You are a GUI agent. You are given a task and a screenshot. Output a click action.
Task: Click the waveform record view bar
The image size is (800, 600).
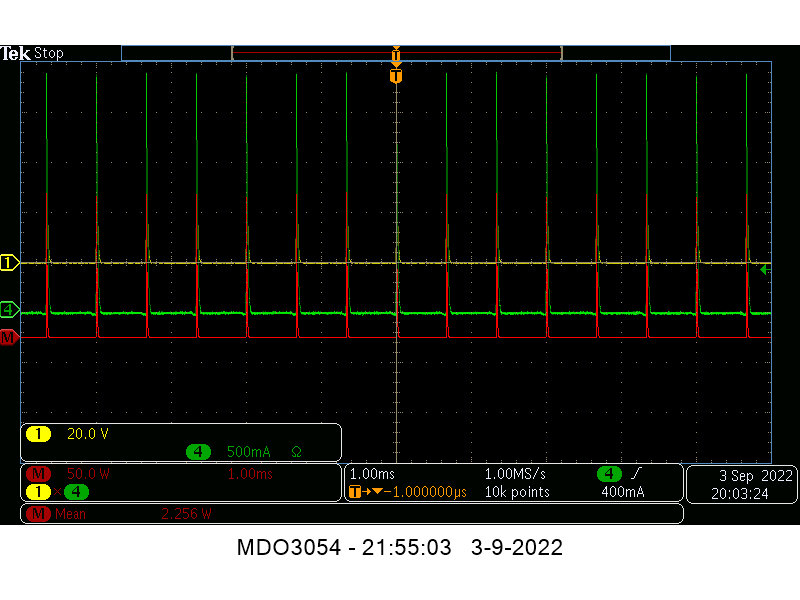tap(396, 53)
